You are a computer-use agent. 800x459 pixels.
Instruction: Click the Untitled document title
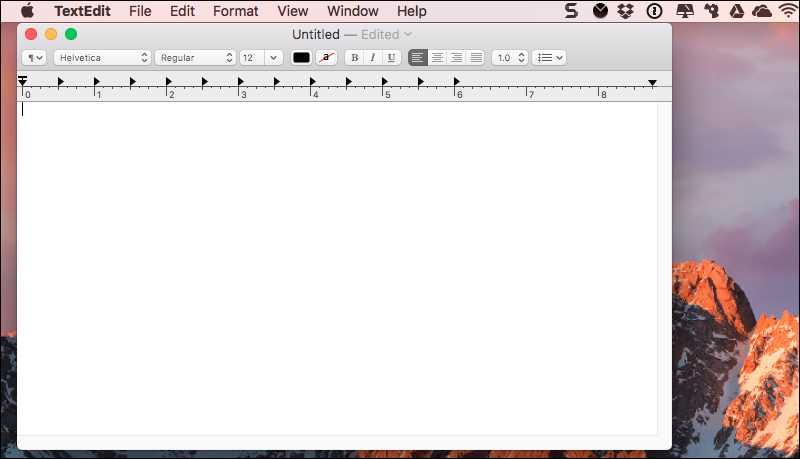coord(315,34)
